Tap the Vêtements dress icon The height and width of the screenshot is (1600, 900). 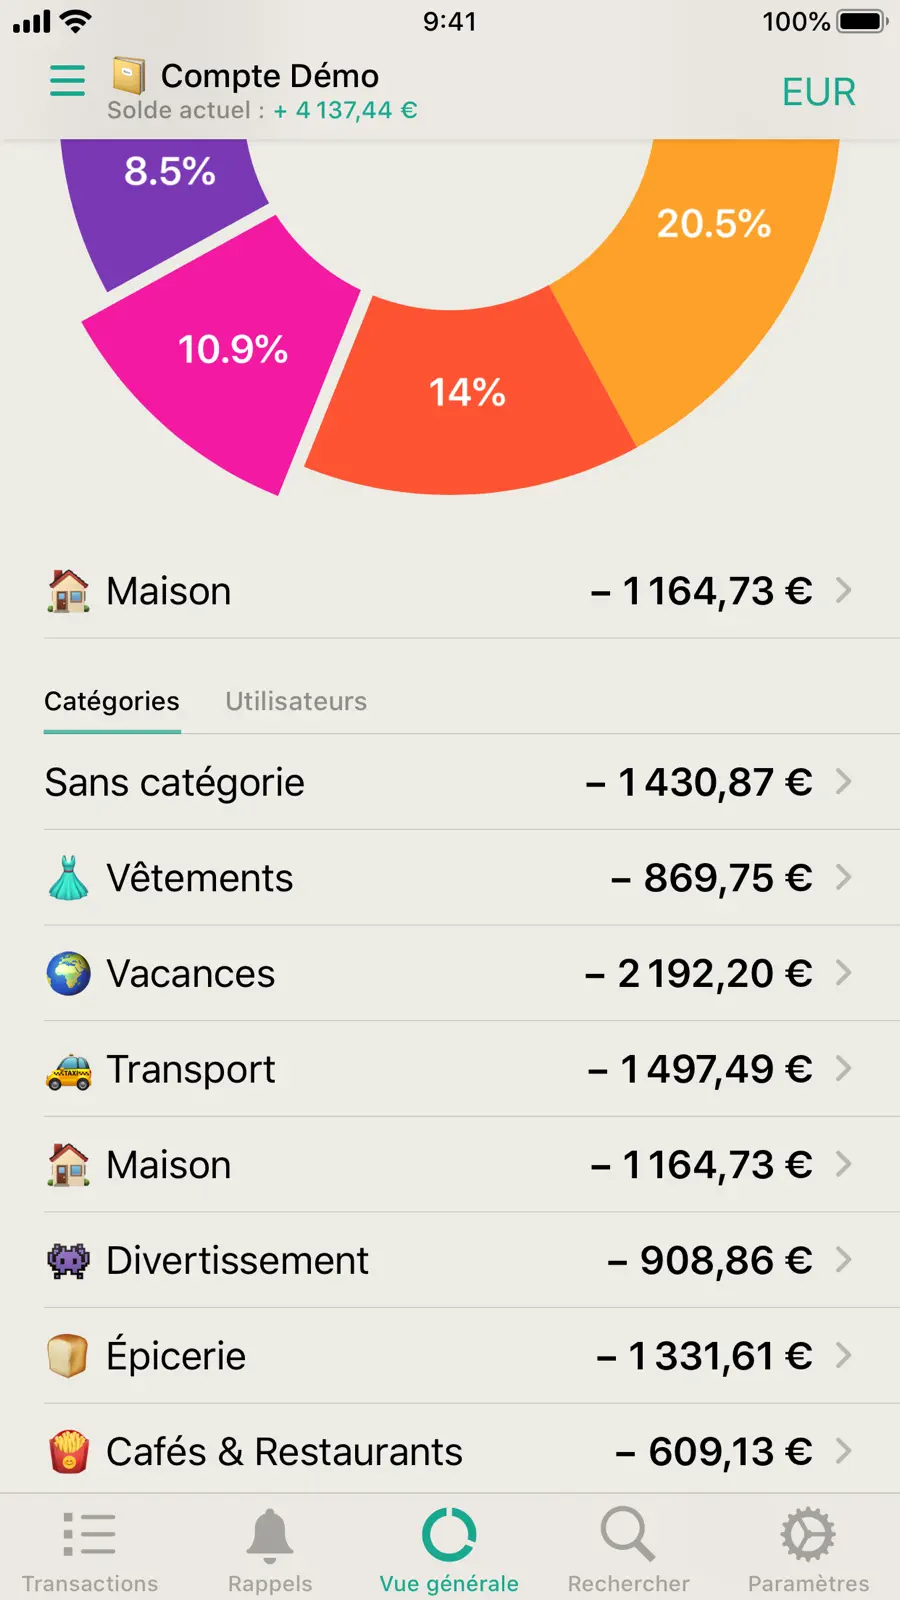tap(69, 878)
